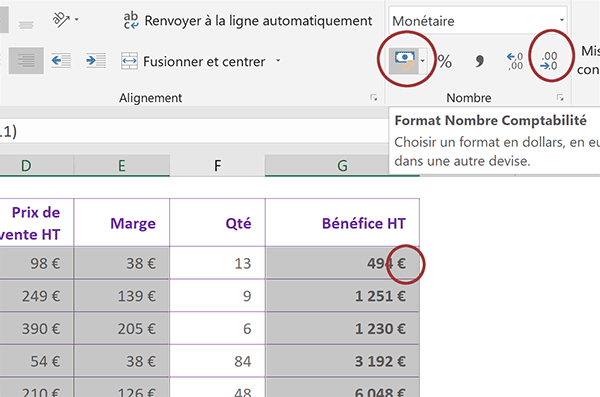Open the orientation dropdown arrow
Screen dimensions: 600x397
tap(77, 19)
